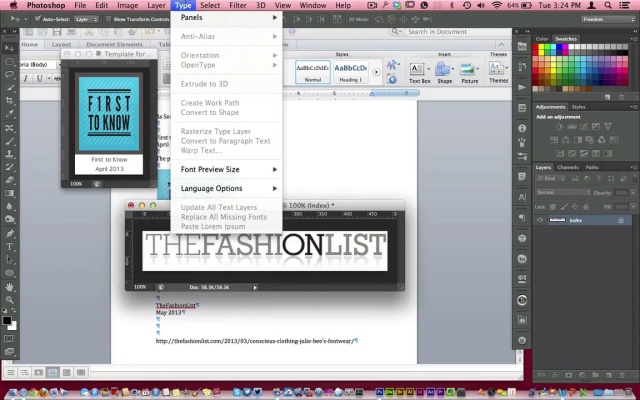Click the Brightness/Contrast adjustment icon
Viewport: 640px width, 400px height.
point(560,127)
